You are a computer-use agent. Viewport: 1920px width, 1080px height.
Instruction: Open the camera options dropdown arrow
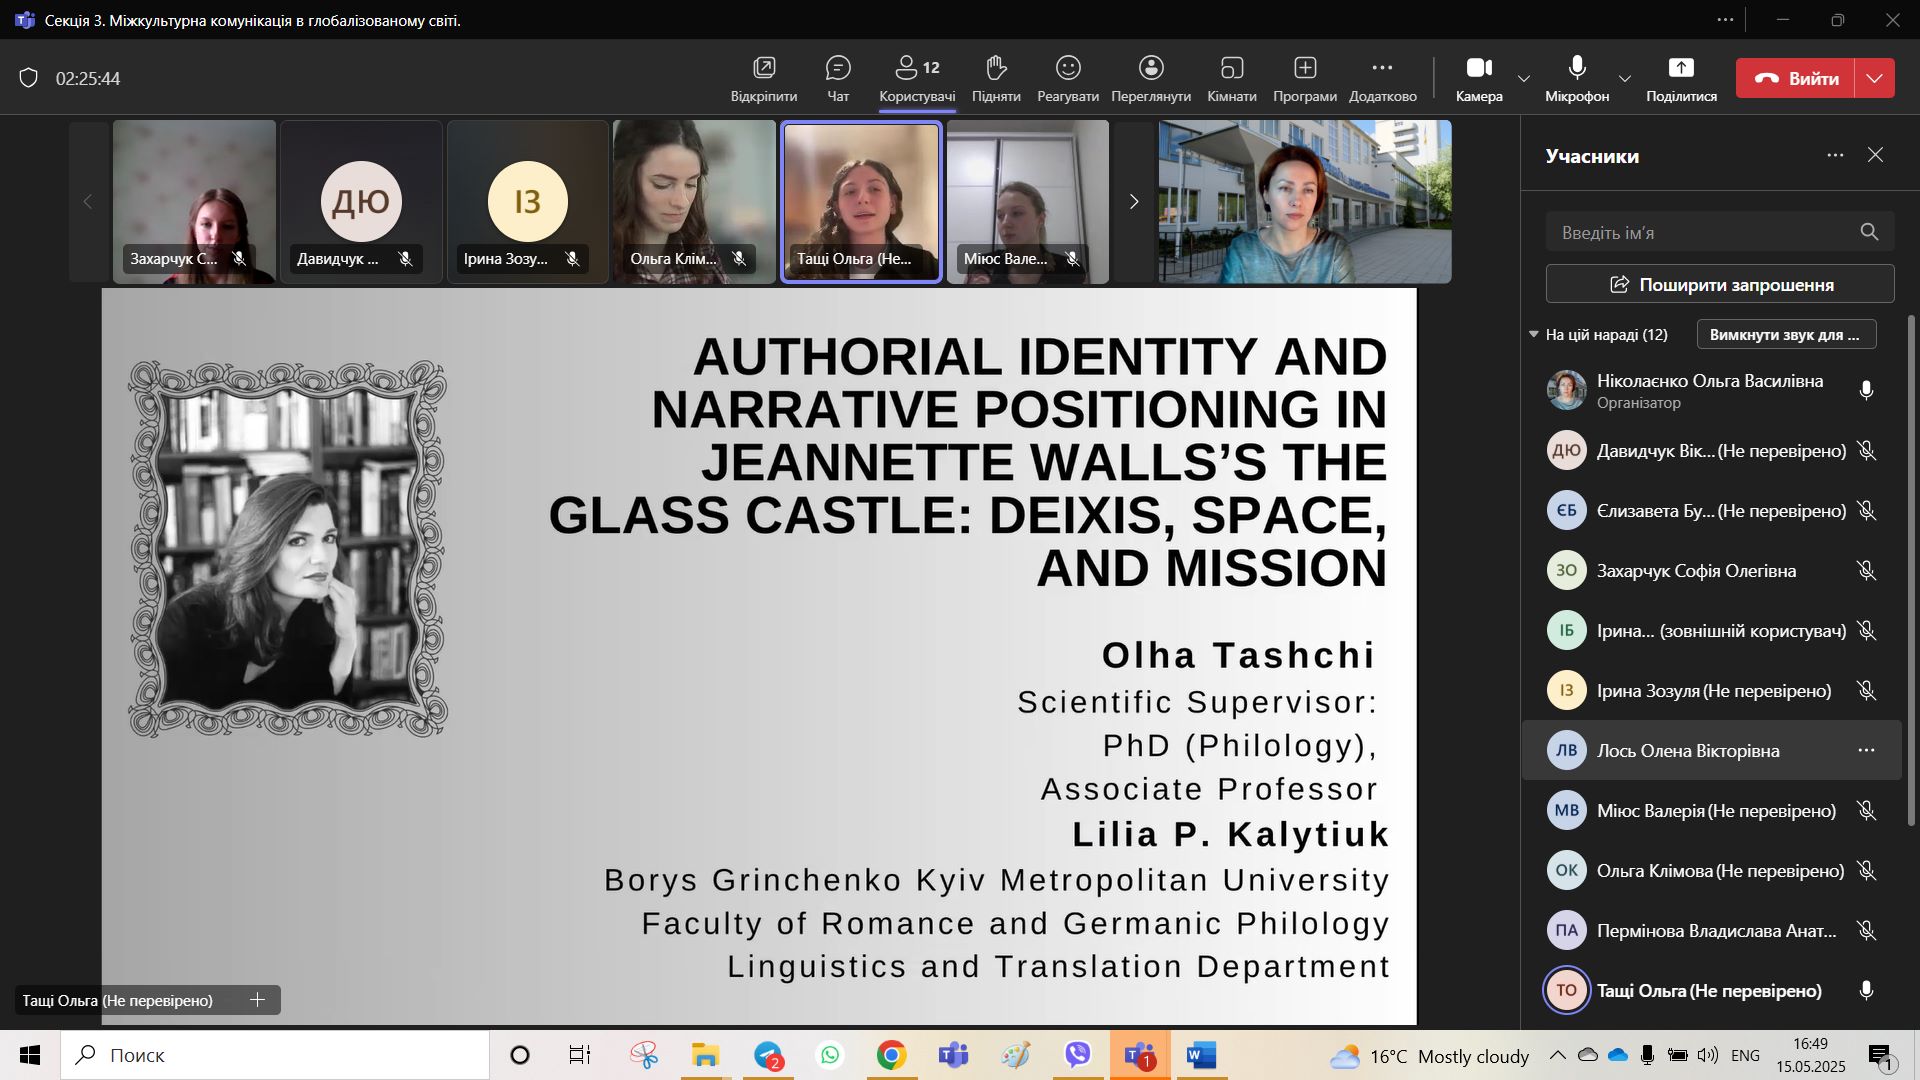pyautogui.click(x=1523, y=79)
